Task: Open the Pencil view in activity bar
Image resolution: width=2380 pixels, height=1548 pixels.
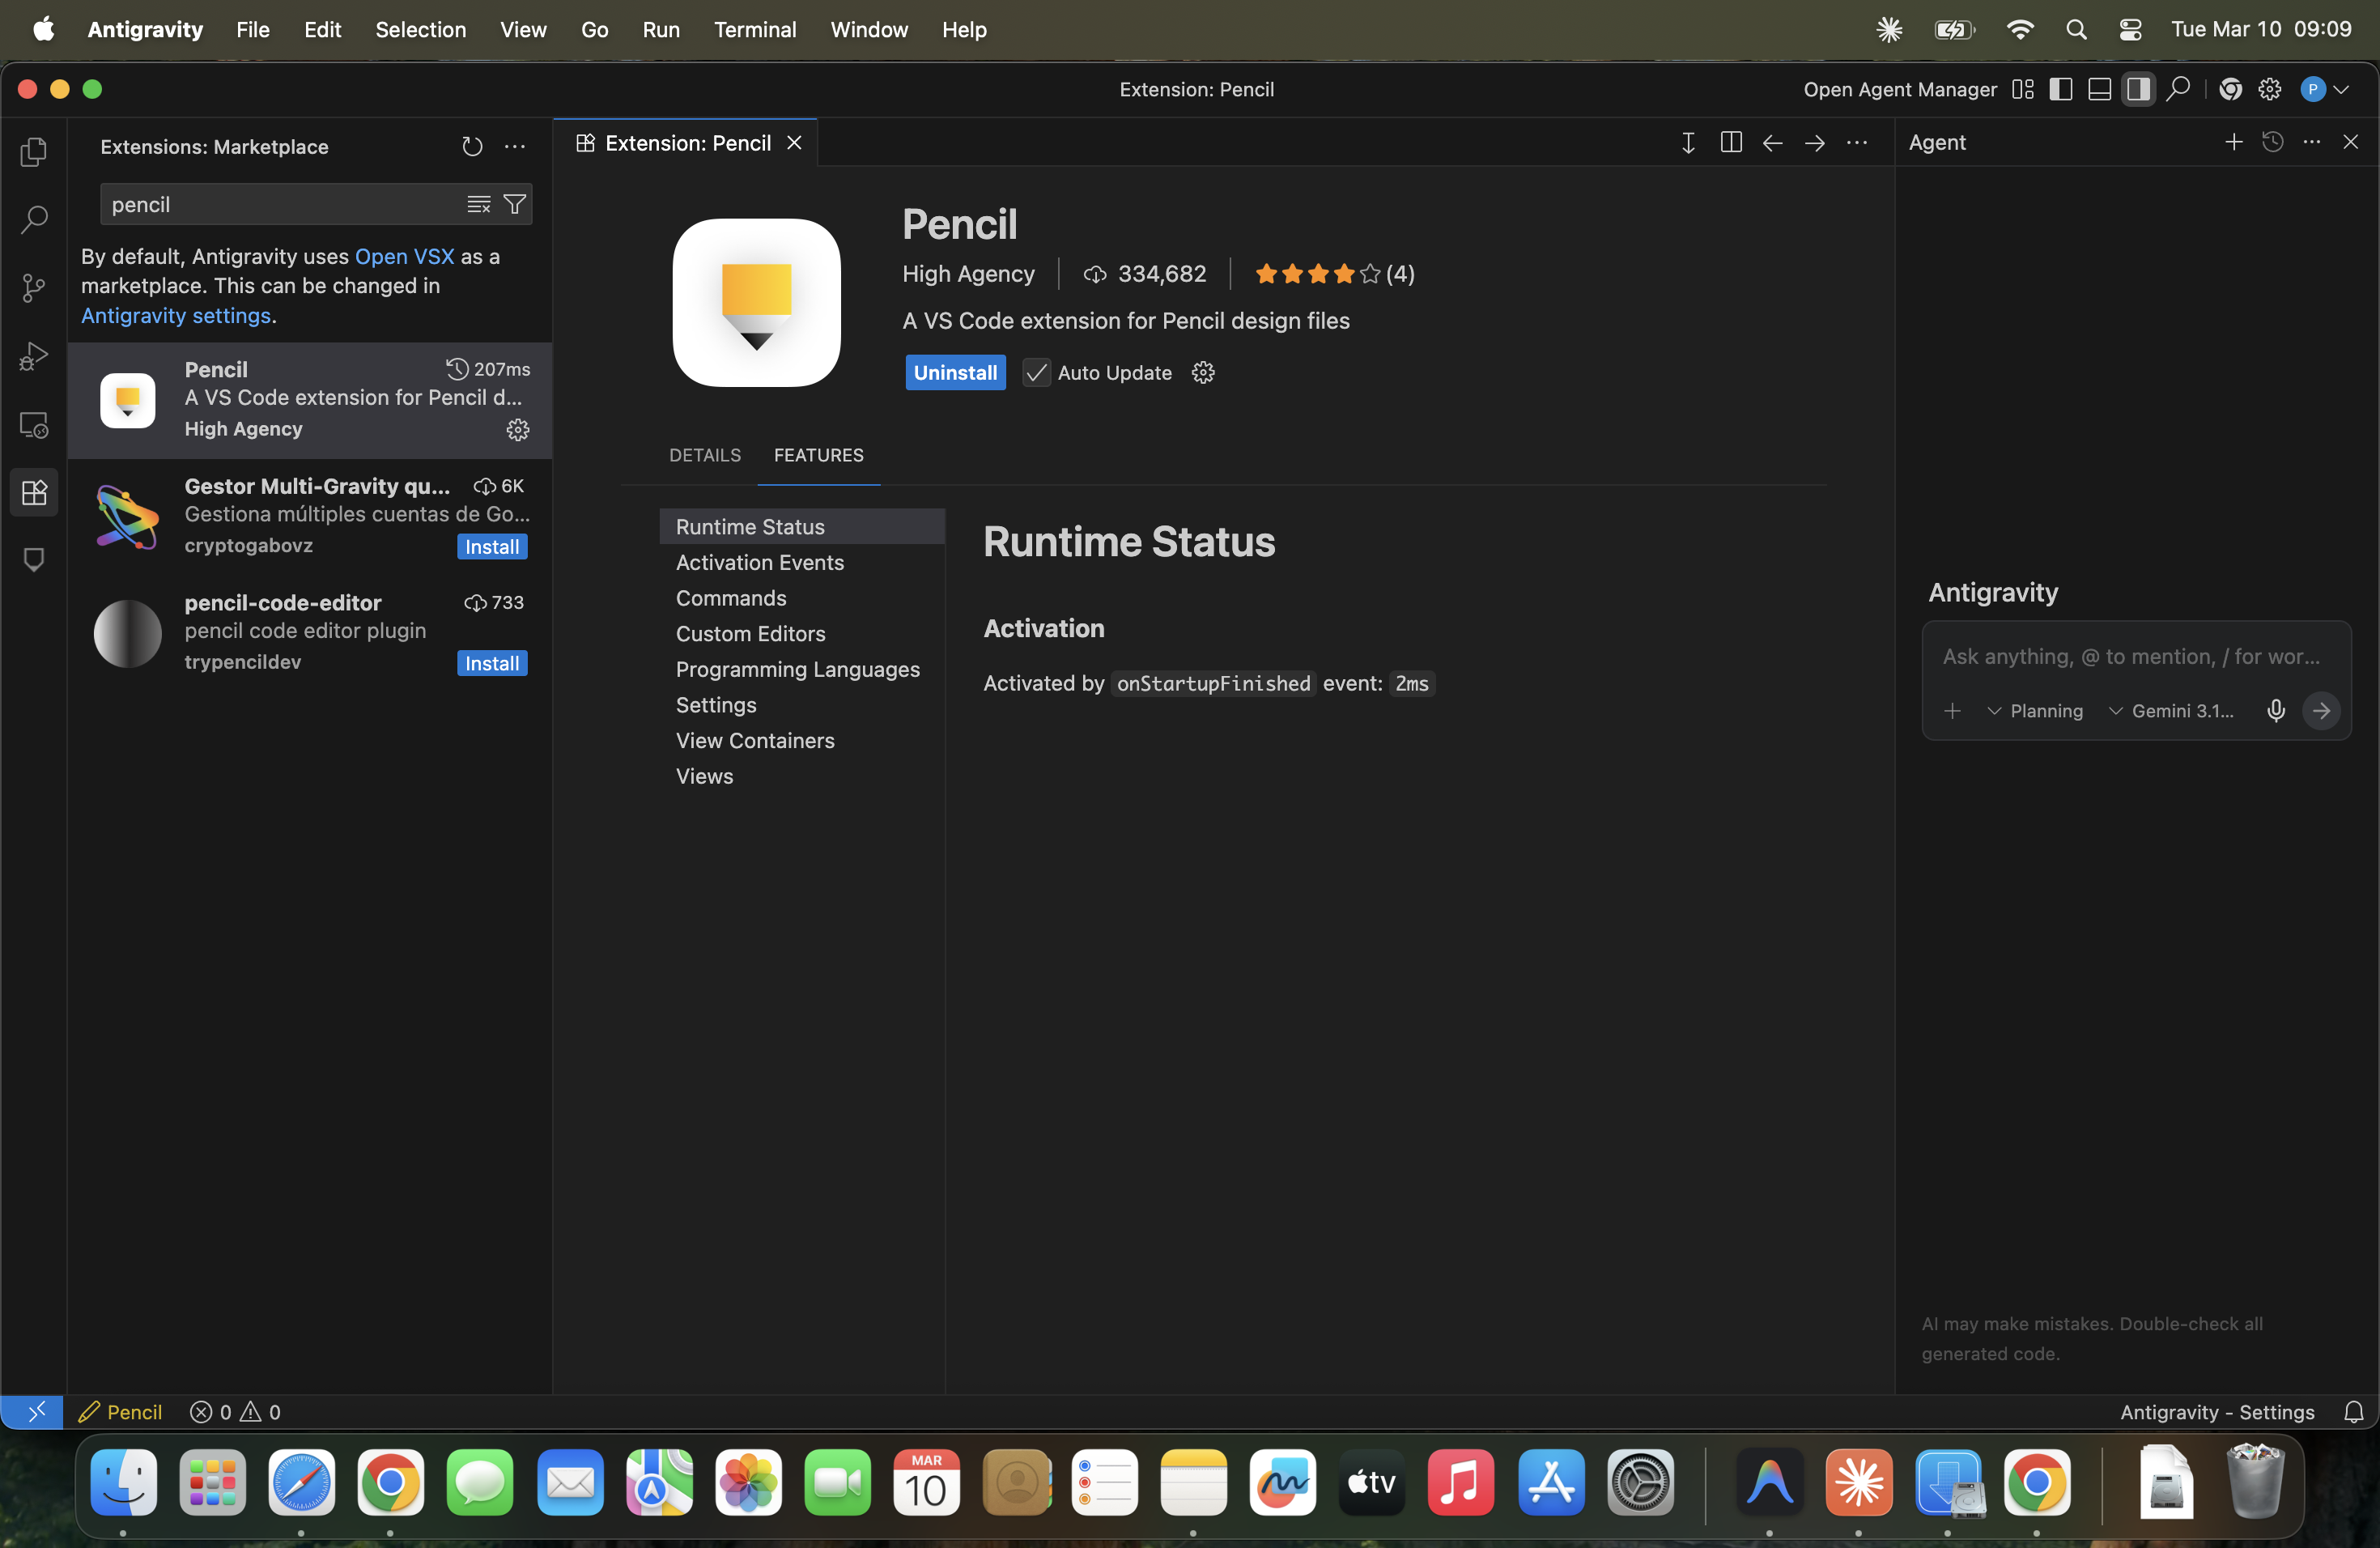Action: (x=34, y=560)
